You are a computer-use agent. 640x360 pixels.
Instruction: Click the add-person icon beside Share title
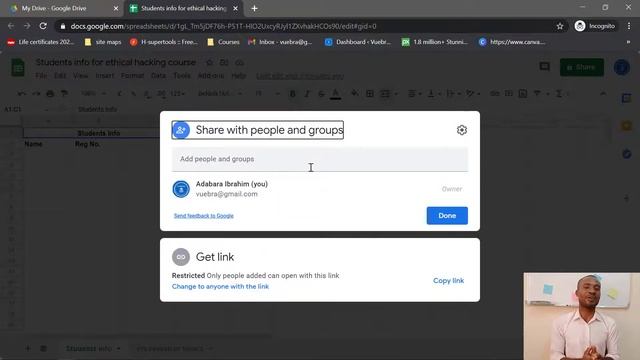pyautogui.click(x=181, y=130)
